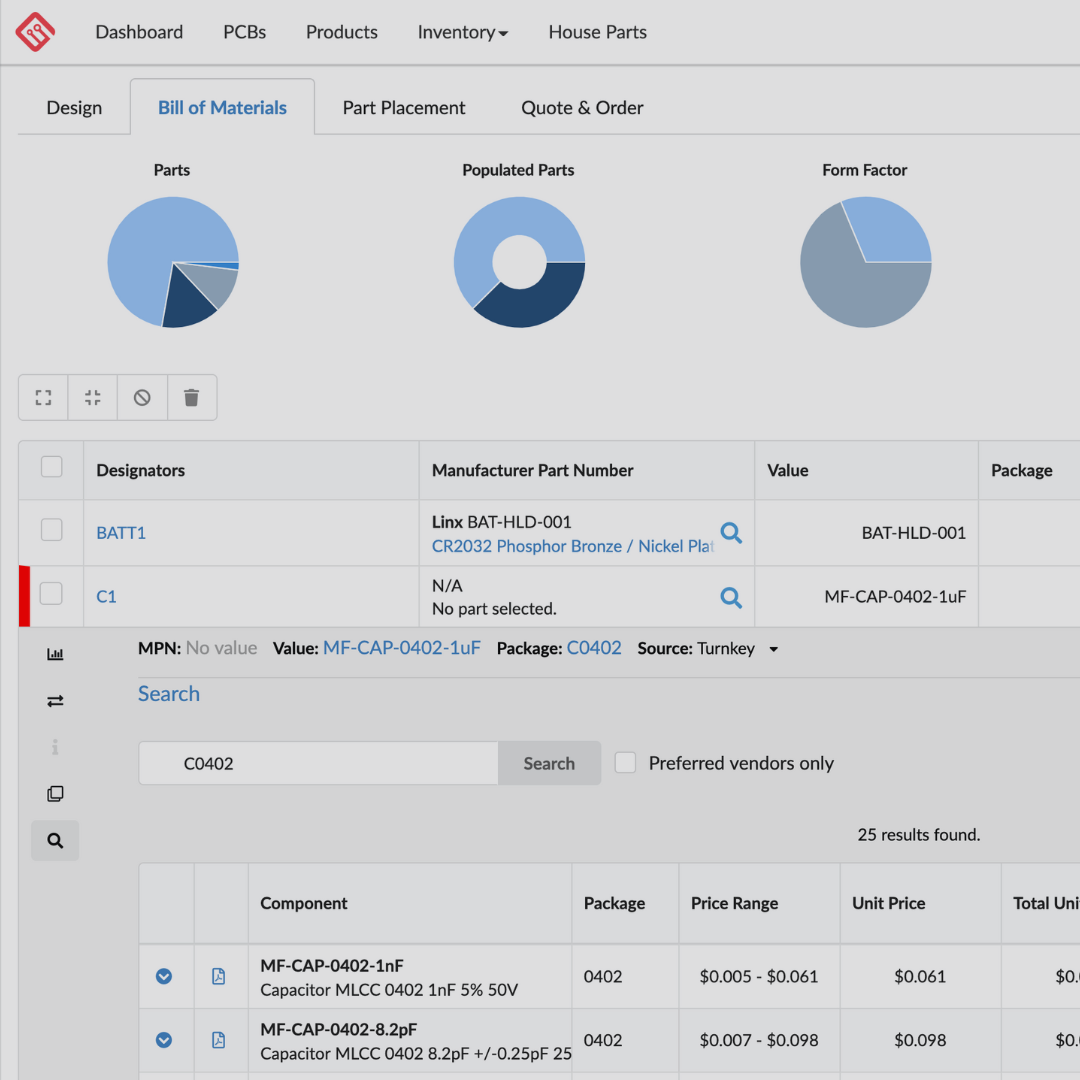Click the C0402 search input field
This screenshot has width=1080, height=1080.
coord(318,763)
